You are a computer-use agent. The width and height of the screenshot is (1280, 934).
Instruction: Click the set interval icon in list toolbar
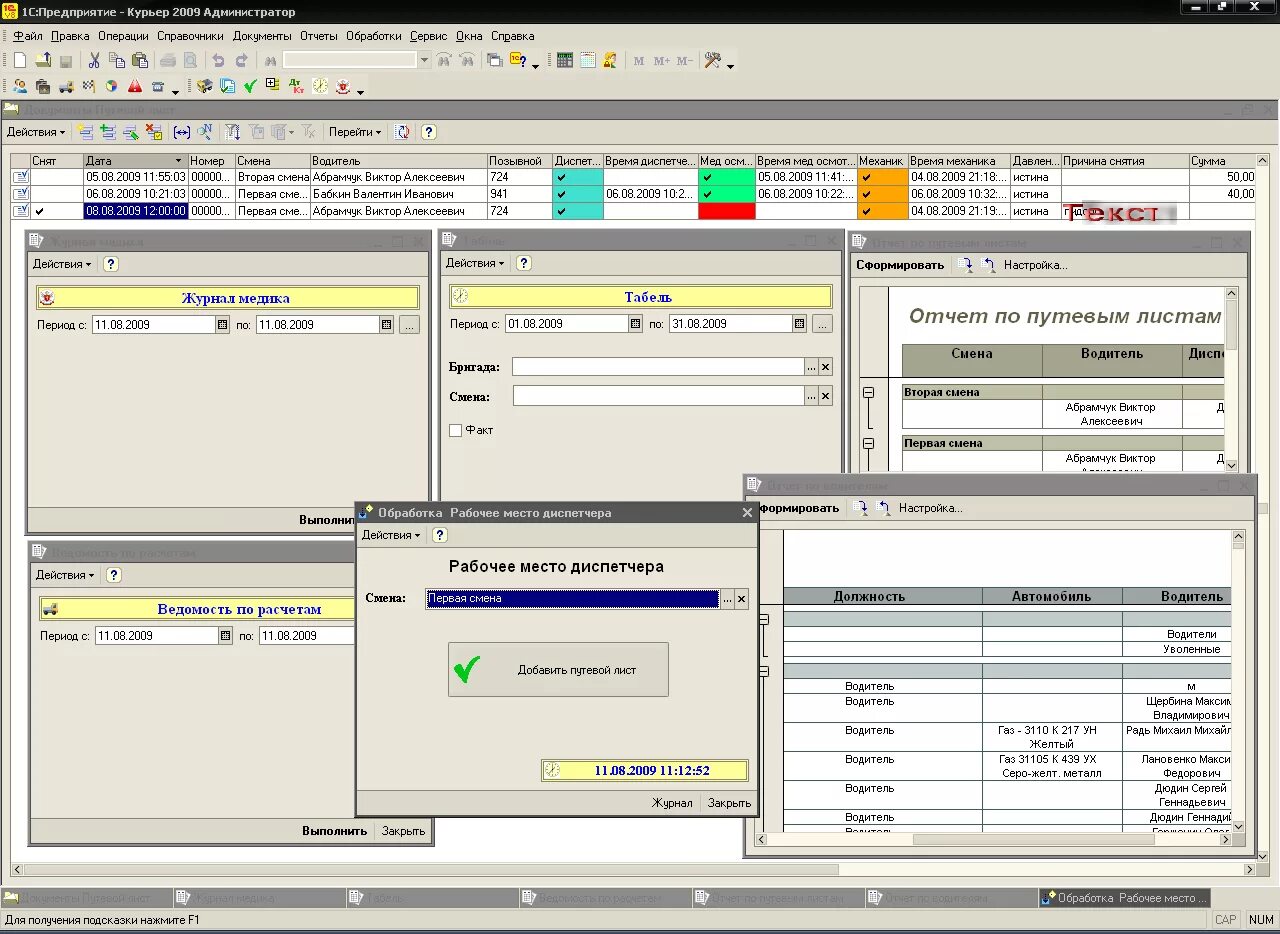(x=182, y=132)
